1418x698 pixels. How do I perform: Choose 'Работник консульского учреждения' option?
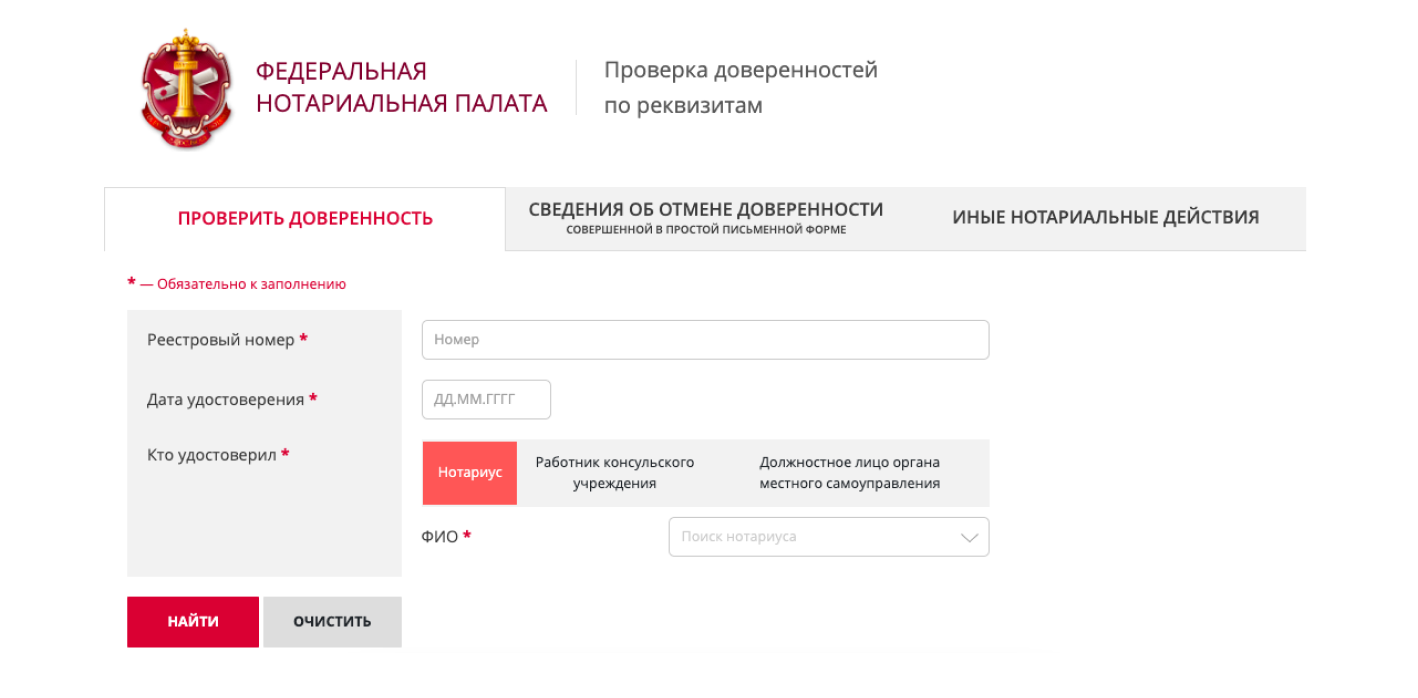coord(615,473)
